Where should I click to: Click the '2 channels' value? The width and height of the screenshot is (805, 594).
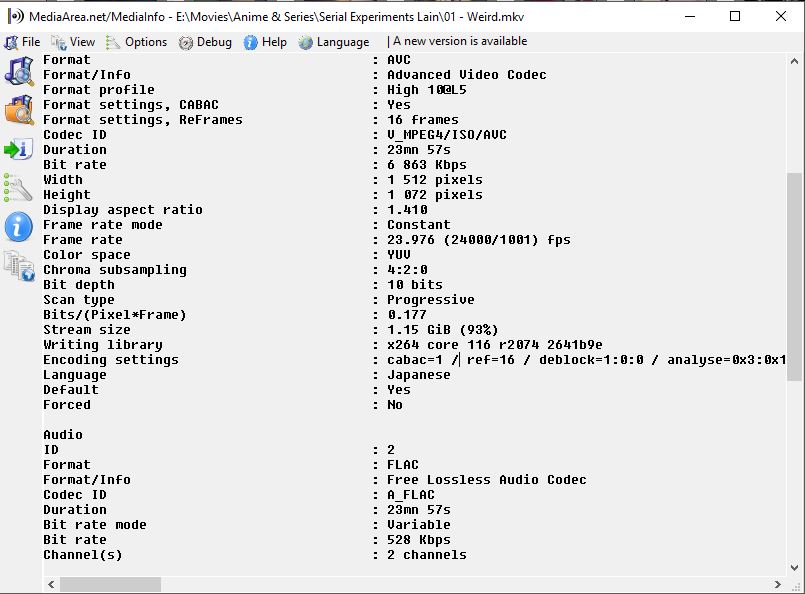pyautogui.click(x=427, y=555)
